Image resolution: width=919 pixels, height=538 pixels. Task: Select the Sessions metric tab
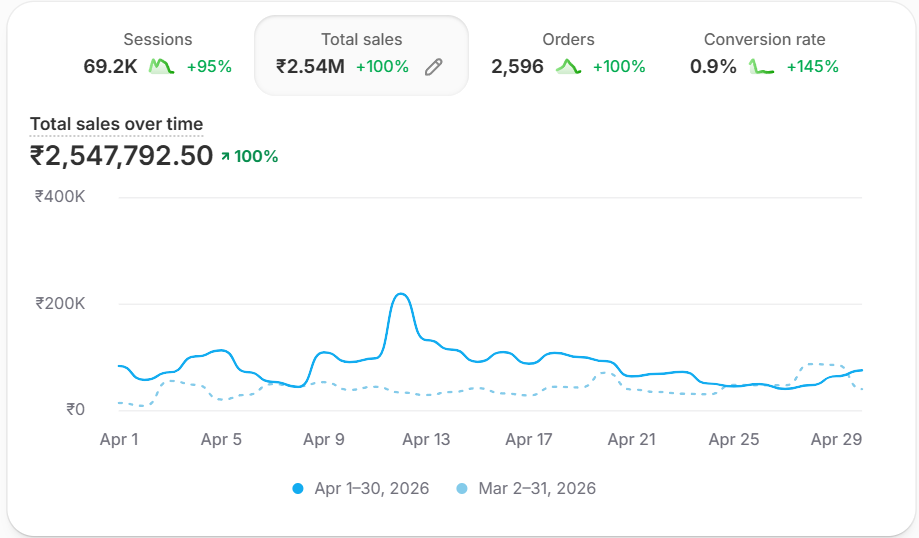[x=158, y=54]
